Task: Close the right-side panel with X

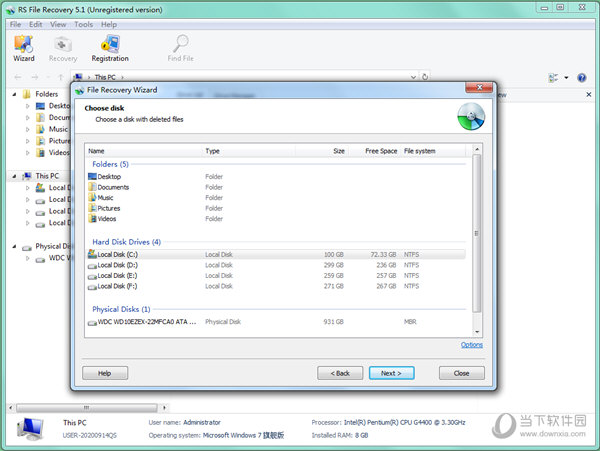Action: [589, 94]
